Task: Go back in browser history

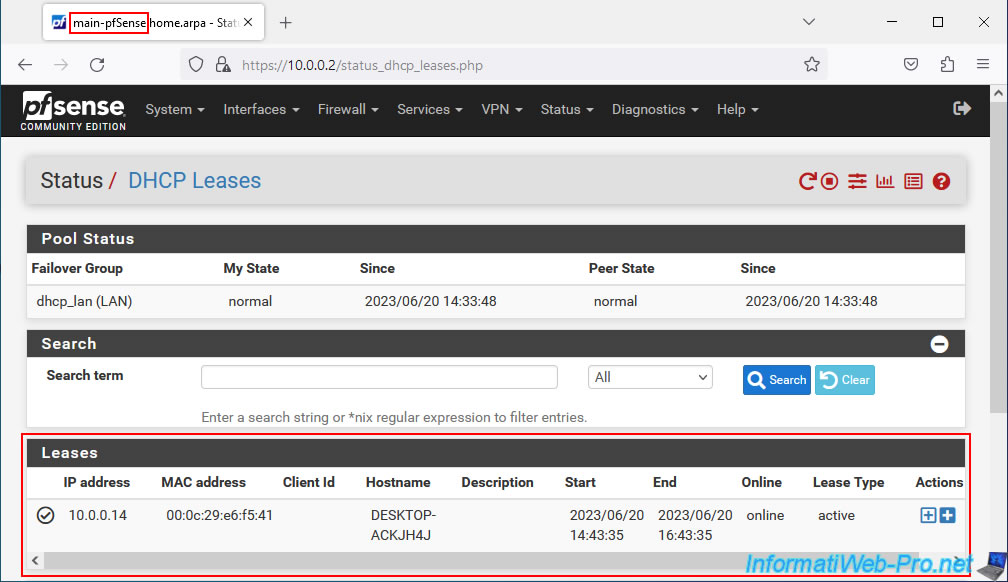Action: tap(25, 65)
